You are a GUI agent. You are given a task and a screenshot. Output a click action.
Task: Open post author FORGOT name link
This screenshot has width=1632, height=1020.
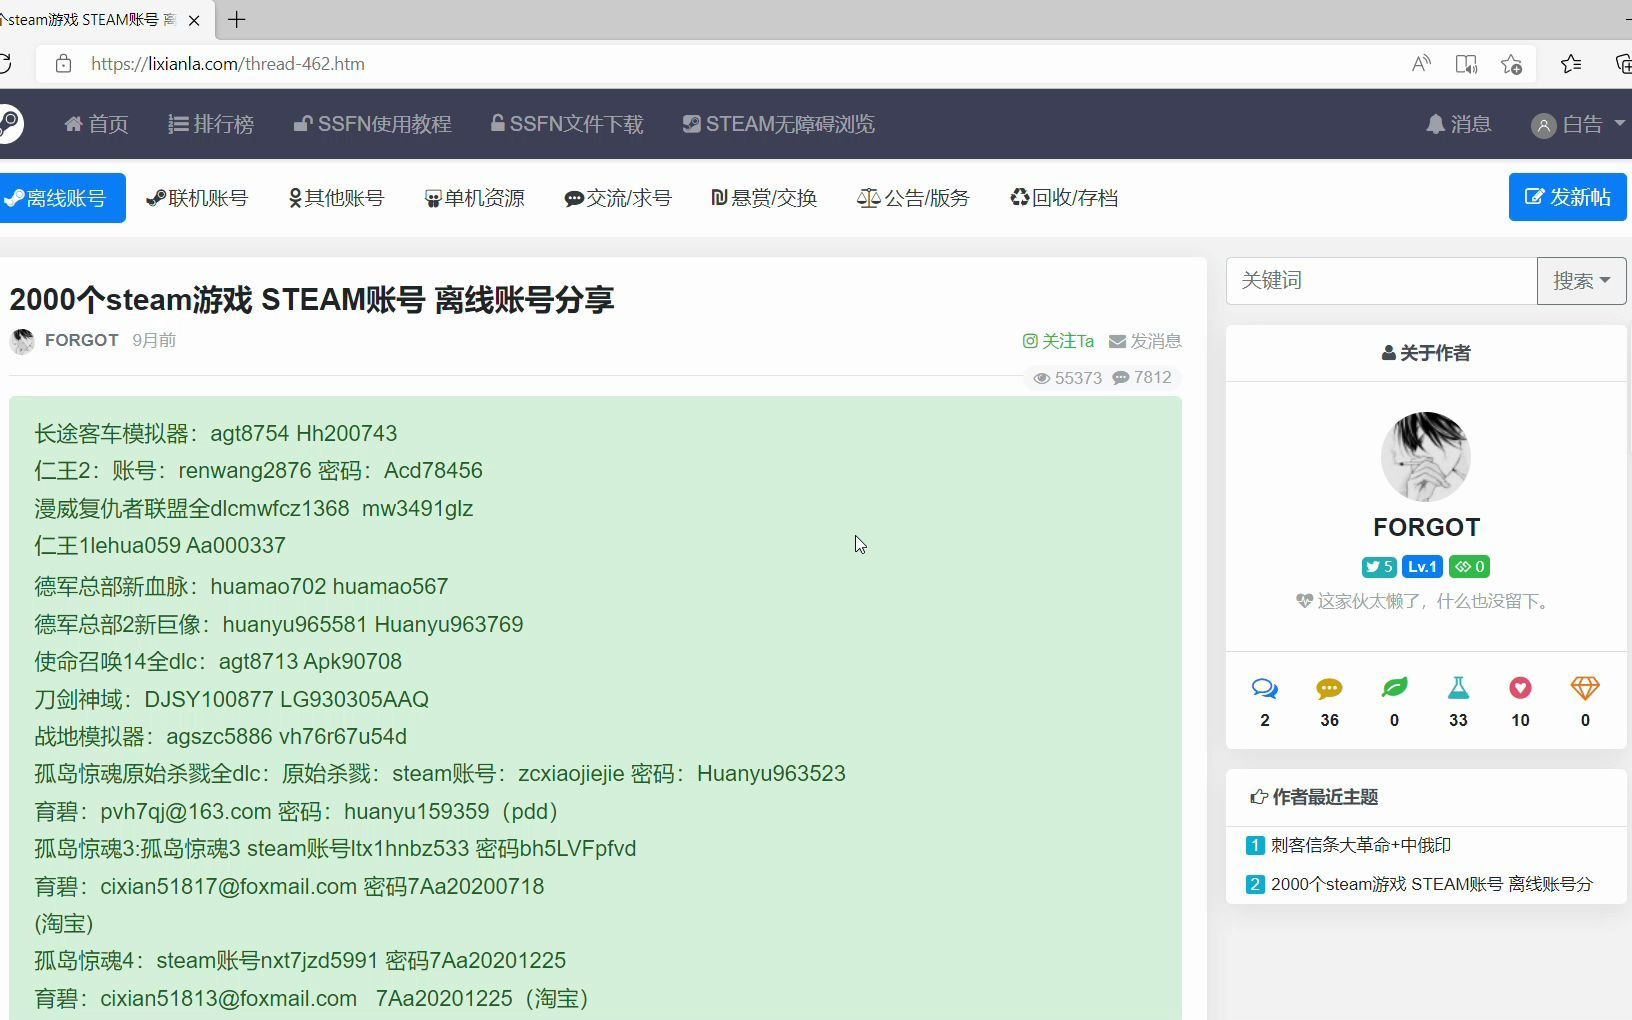coord(82,340)
